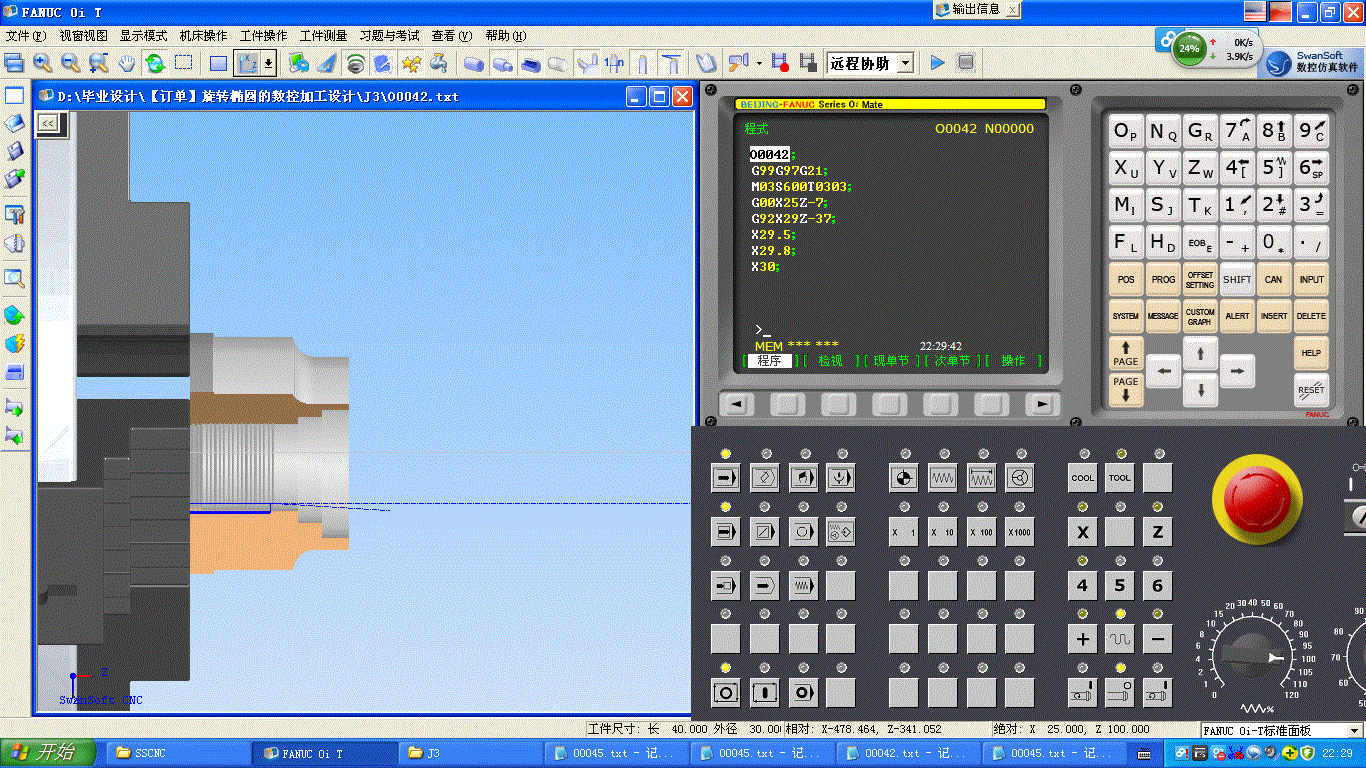The height and width of the screenshot is (768, 1366).
Task: Click the 输出信息 tab
Action: coord(975,9)
